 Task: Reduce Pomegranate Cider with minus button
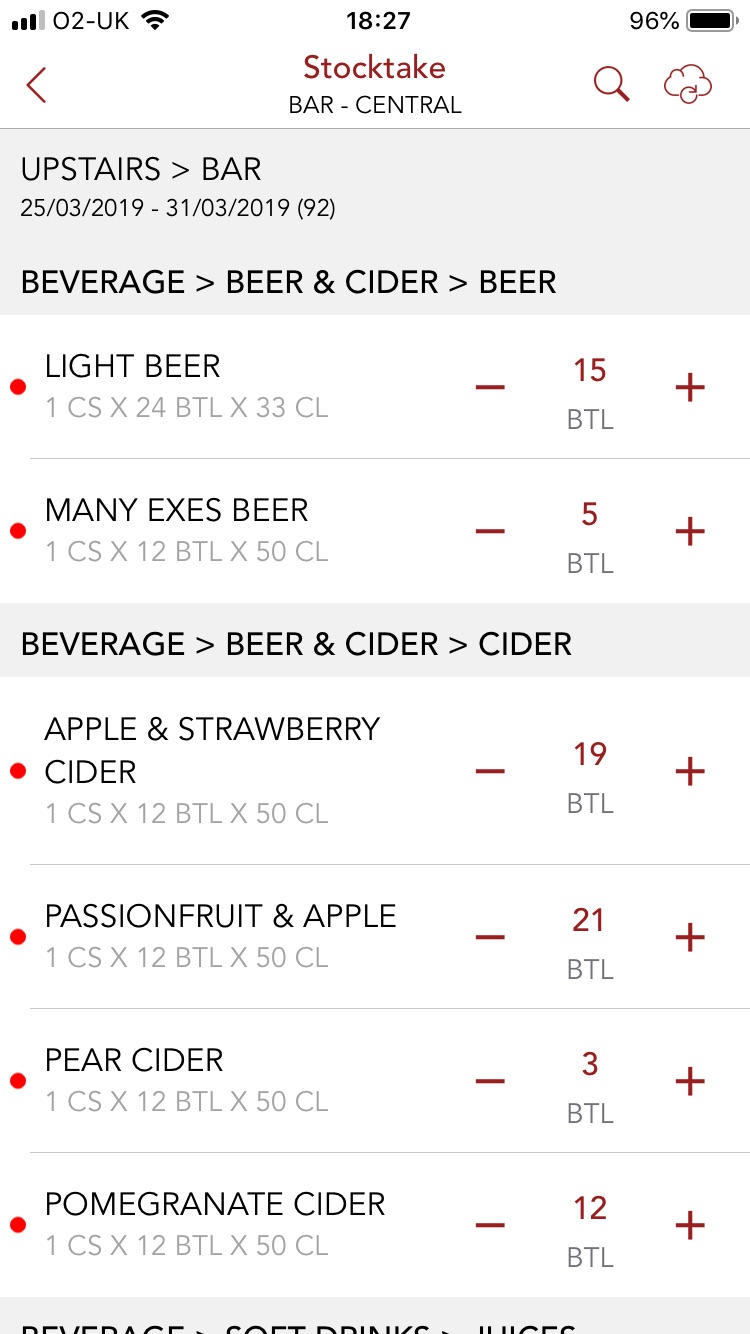pos(490,1225)
